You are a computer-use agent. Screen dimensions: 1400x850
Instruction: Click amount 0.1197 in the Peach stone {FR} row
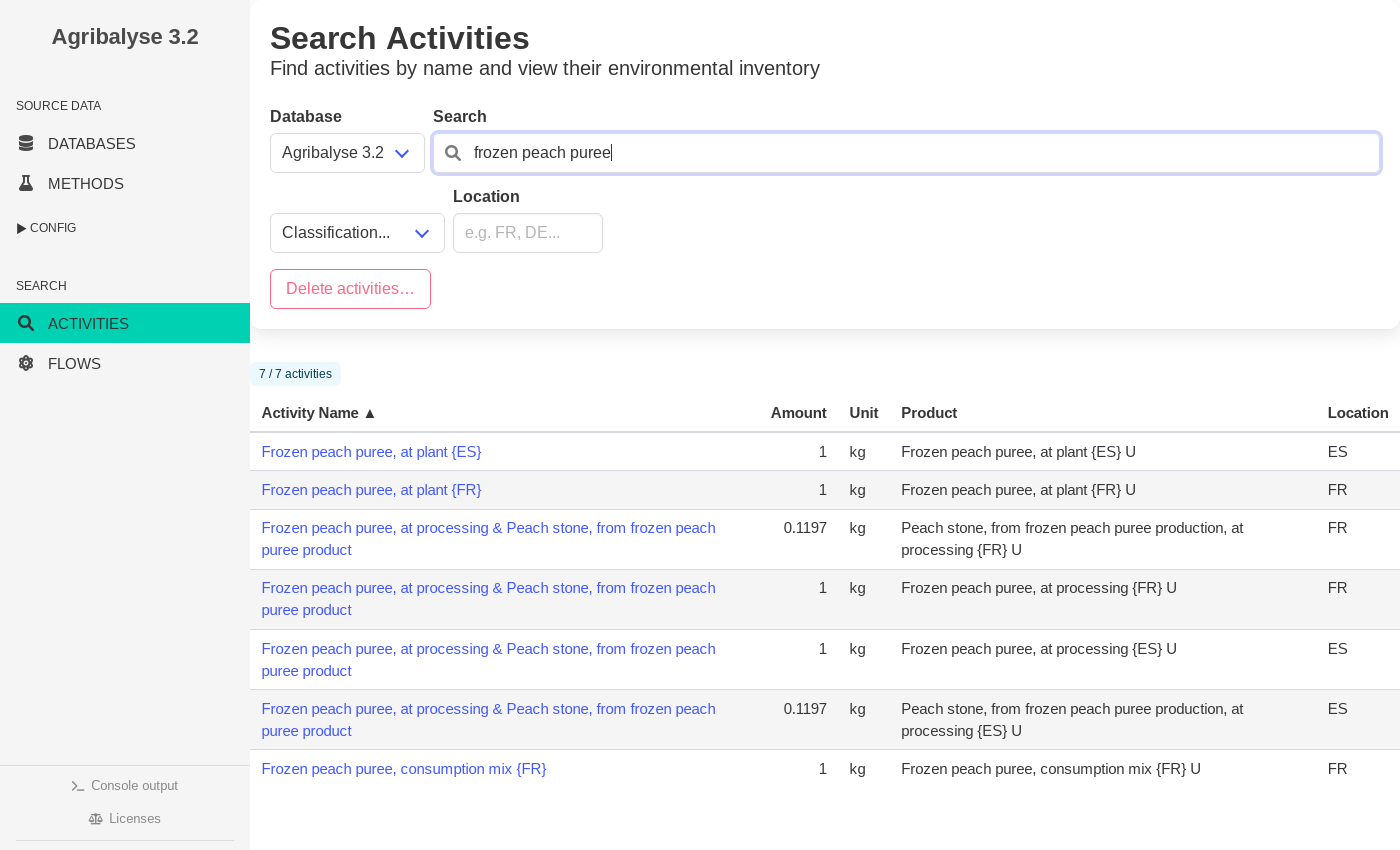(805, 528)
